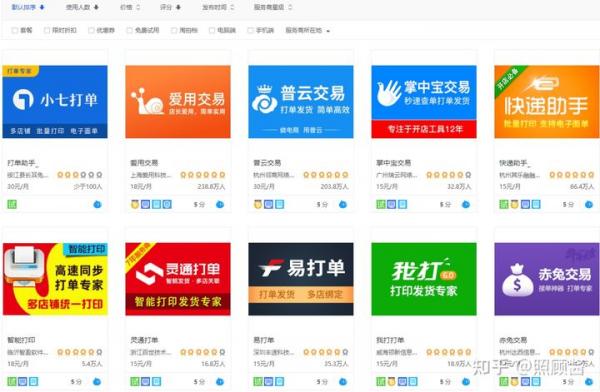
Task: Open the 灵通打单 title link
Action: 144,340
